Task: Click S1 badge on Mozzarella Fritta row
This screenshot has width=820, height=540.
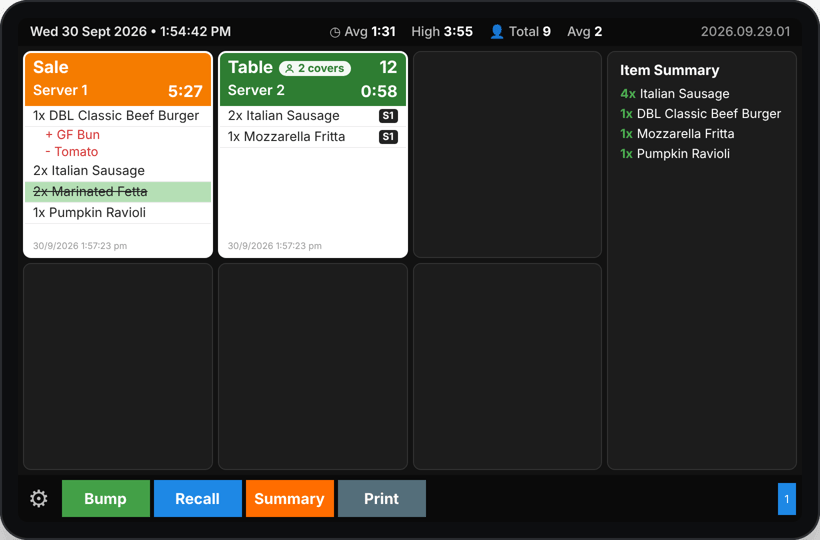Action: (x=388, y=137)
